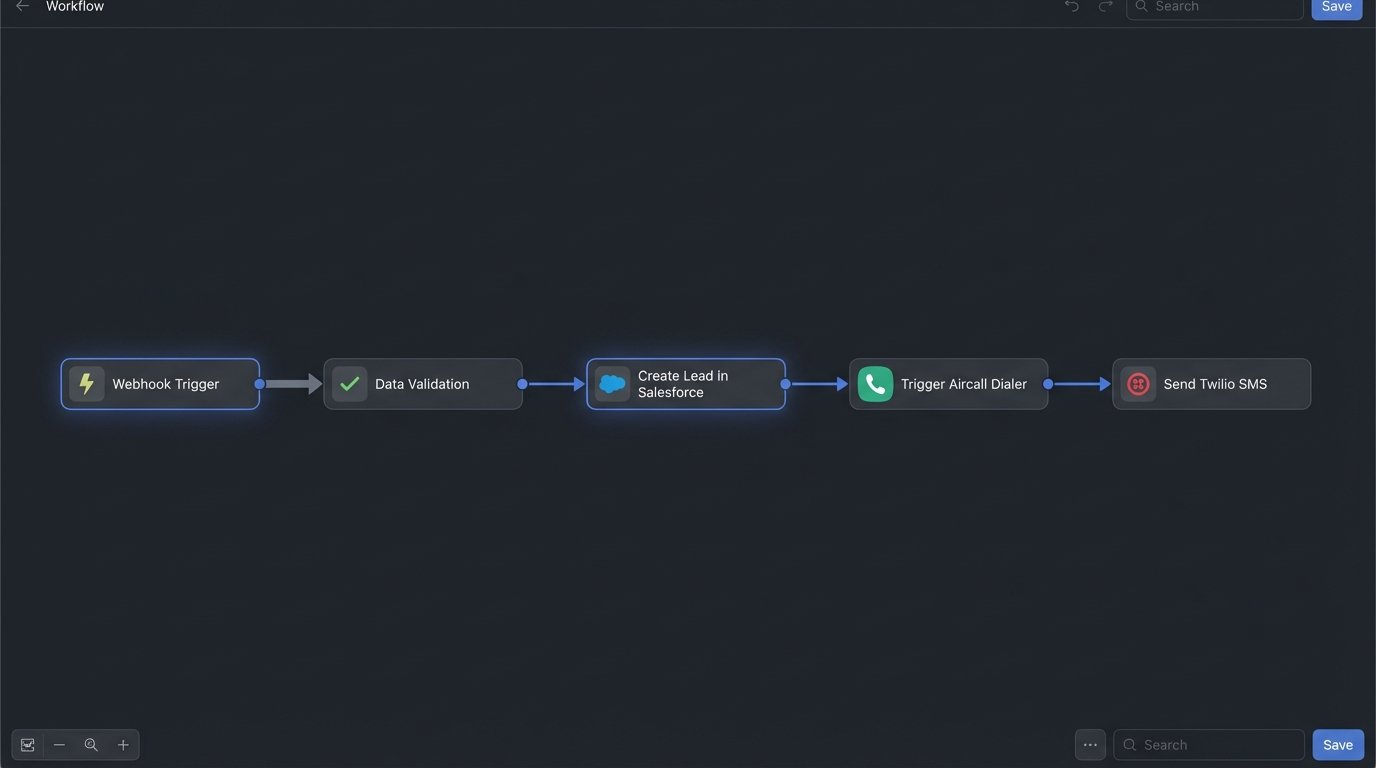Zoom in with the plus icon

(x=123, y=745)
